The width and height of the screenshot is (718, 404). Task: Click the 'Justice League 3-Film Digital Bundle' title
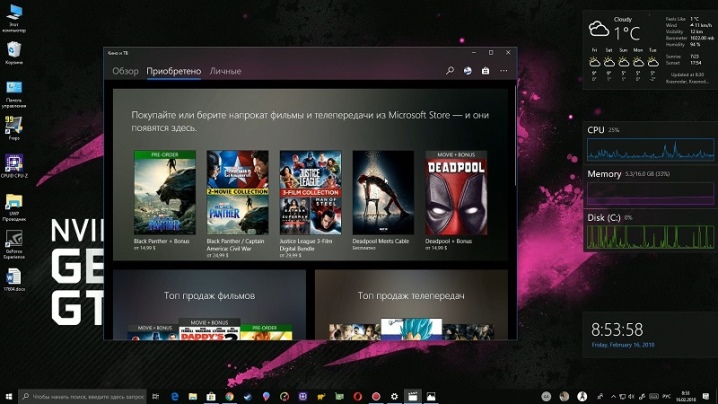click(x=306, y=245)
